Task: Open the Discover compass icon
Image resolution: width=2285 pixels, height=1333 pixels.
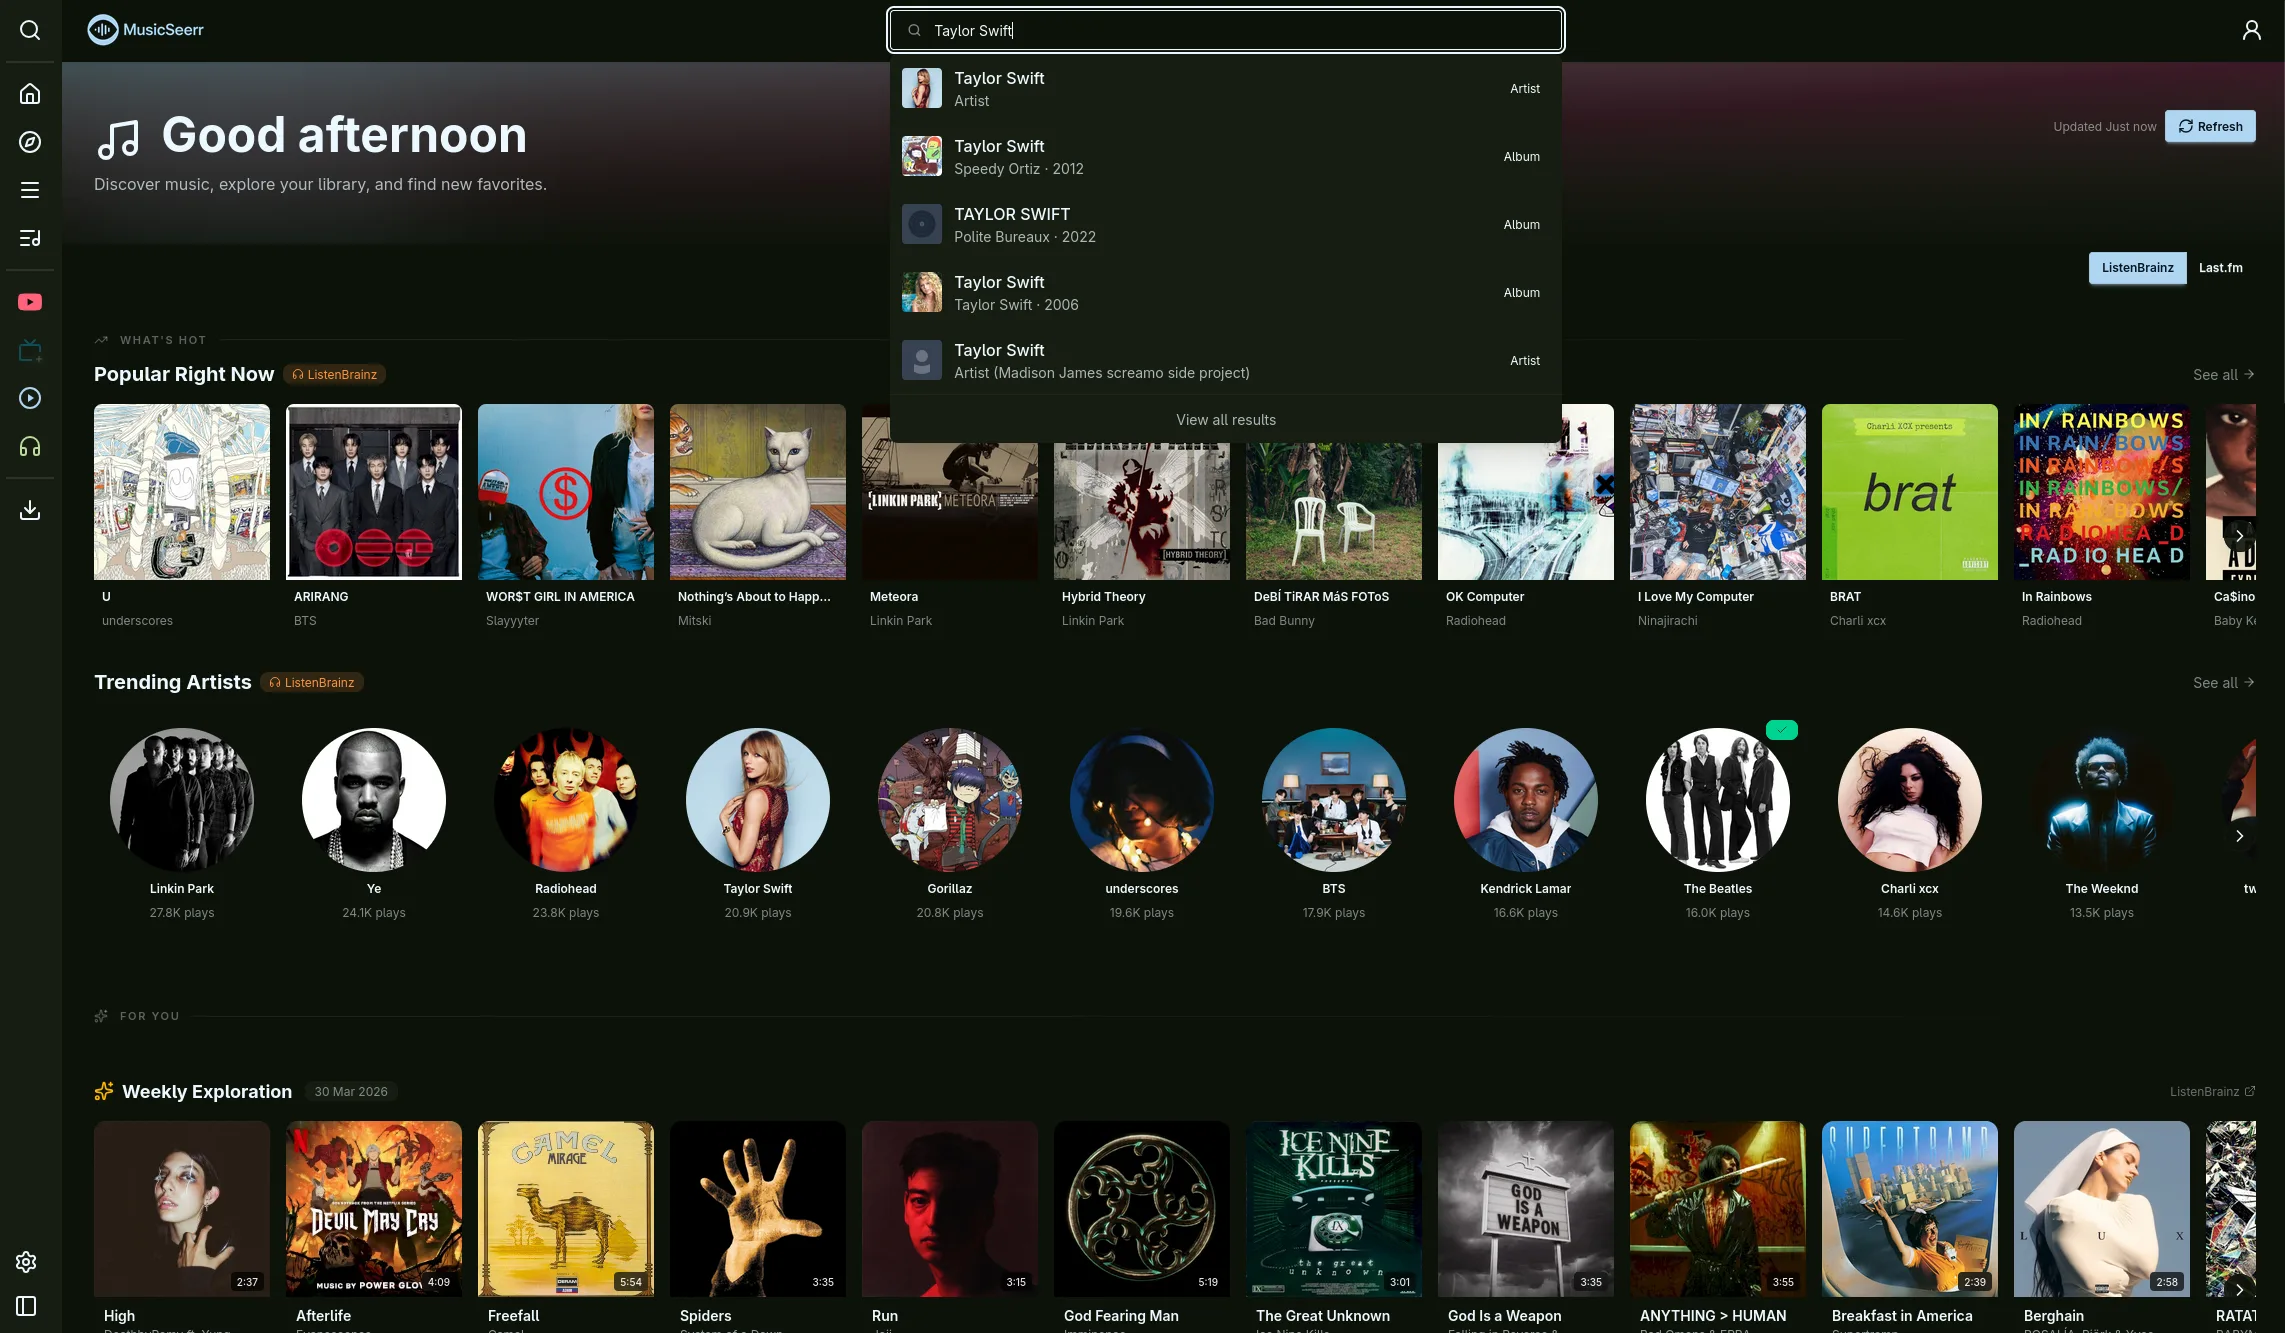Action: pyautogui.click(x=30, y=142)
